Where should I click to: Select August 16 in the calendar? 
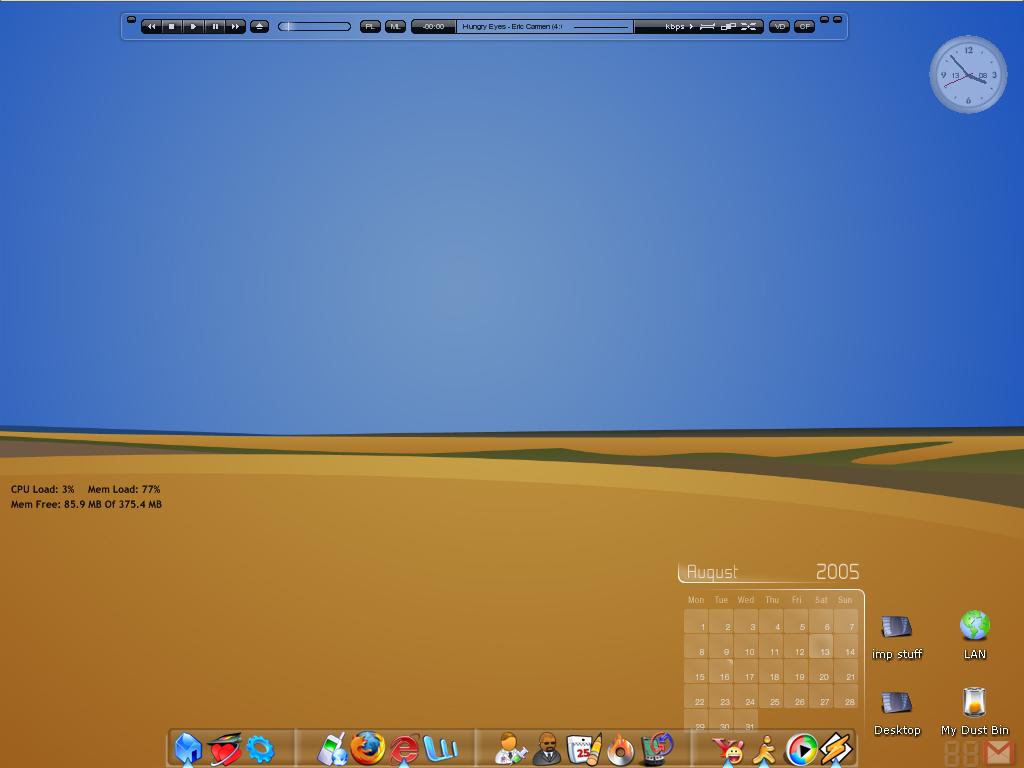pyautogui.click(x=722, y=671)
